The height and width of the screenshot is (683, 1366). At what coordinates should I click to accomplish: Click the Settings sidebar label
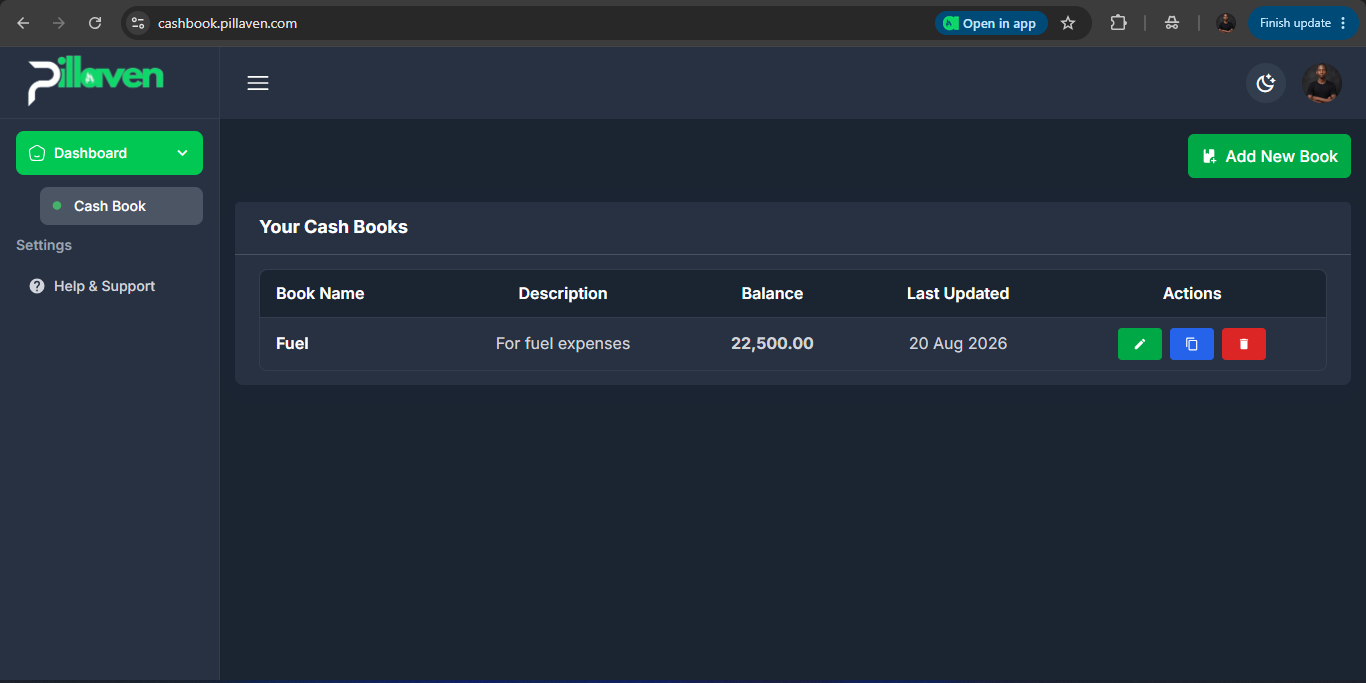point(44,245)
